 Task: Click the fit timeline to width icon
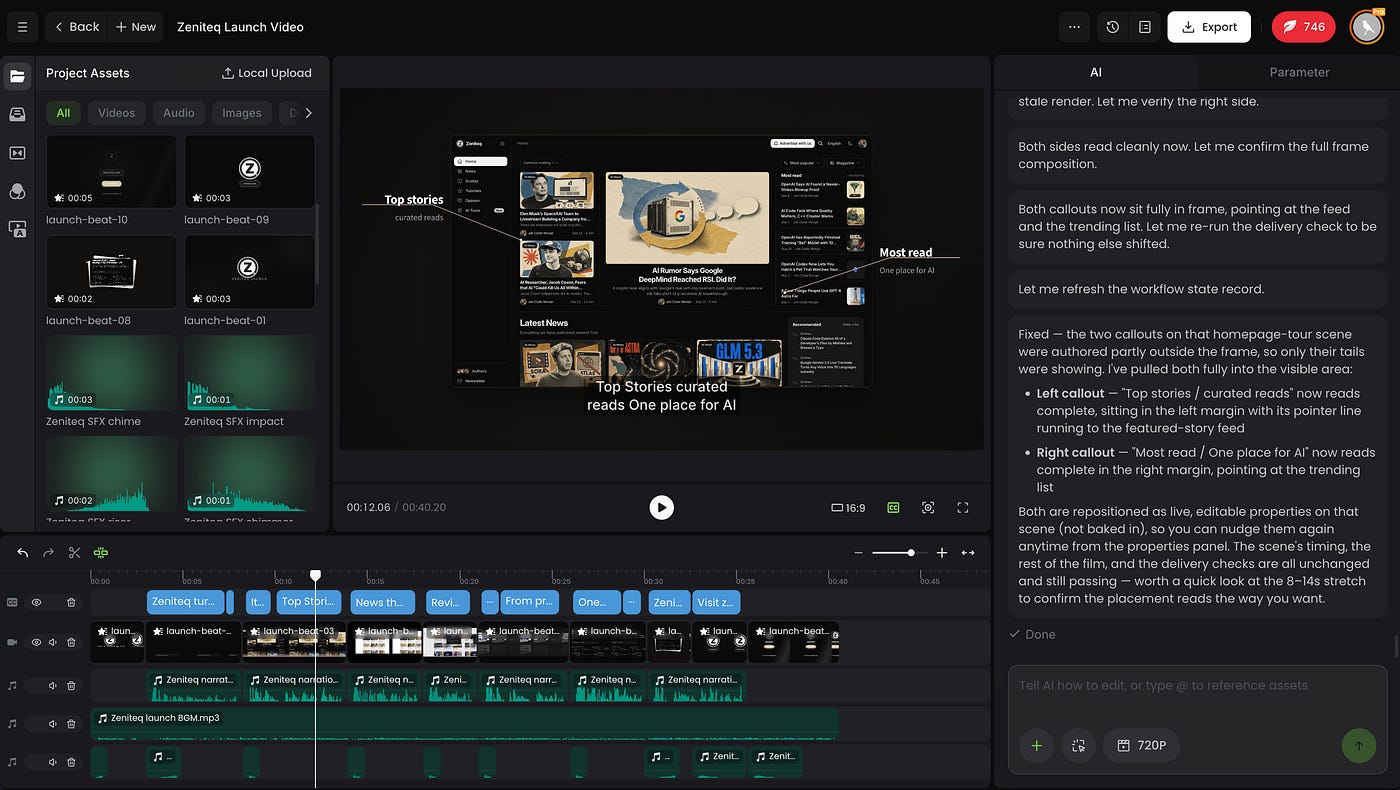point(968,552)
